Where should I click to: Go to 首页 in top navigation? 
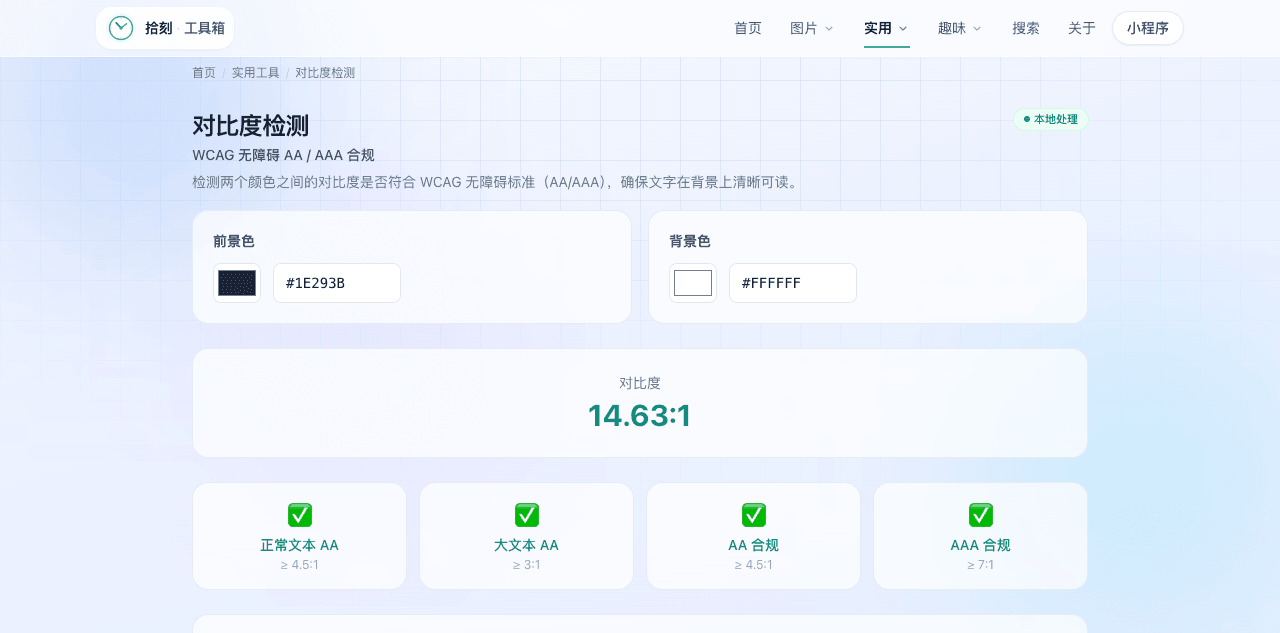[x=748, y=28]
